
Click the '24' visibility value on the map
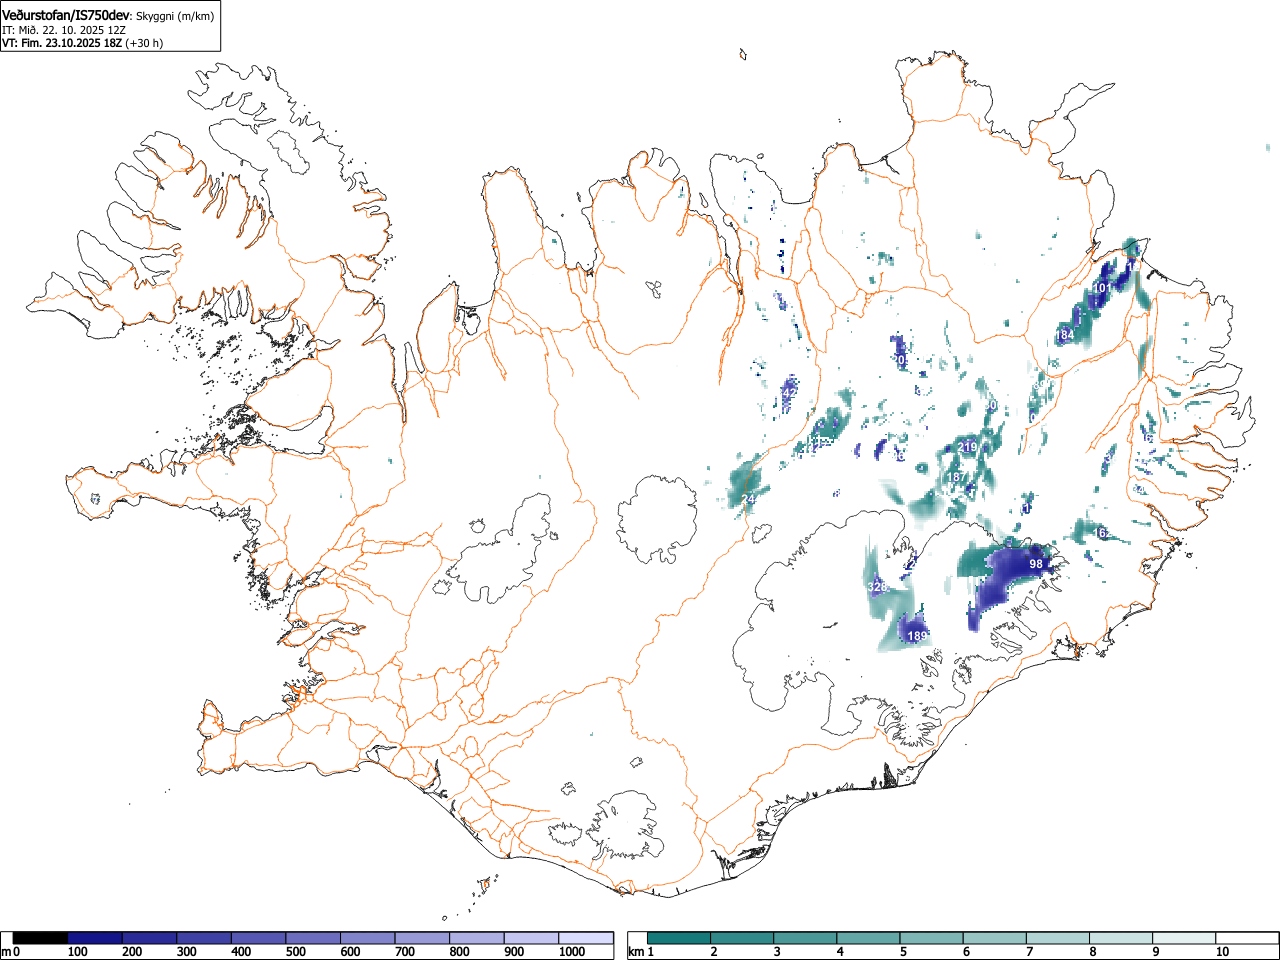click(x=749, y=498)
